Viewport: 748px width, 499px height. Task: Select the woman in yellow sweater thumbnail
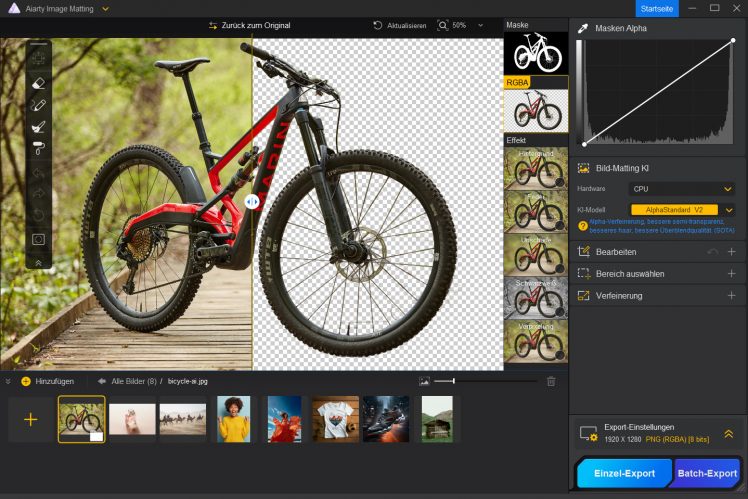[234, 419]
